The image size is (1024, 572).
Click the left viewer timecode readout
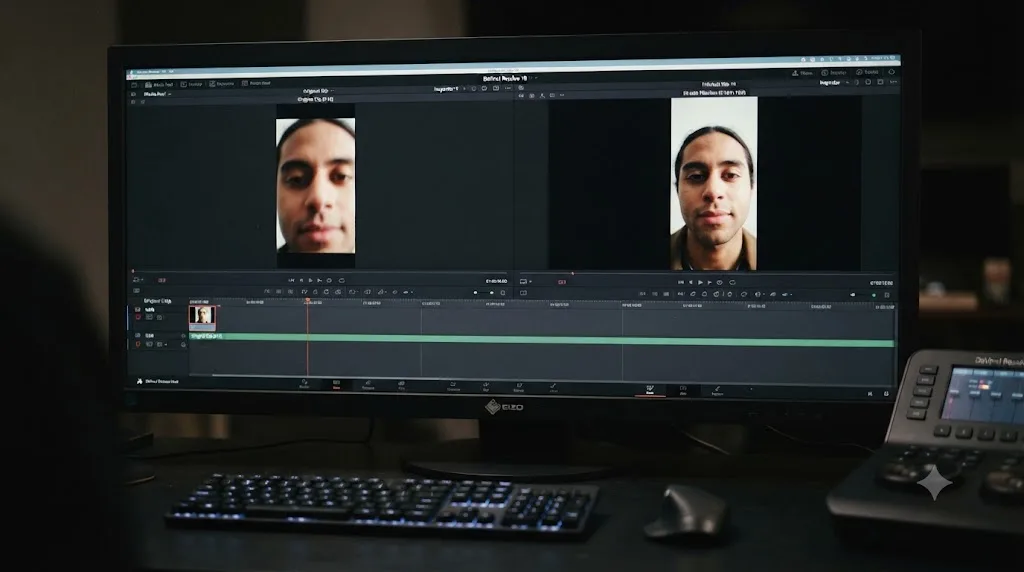click(496, 281)
